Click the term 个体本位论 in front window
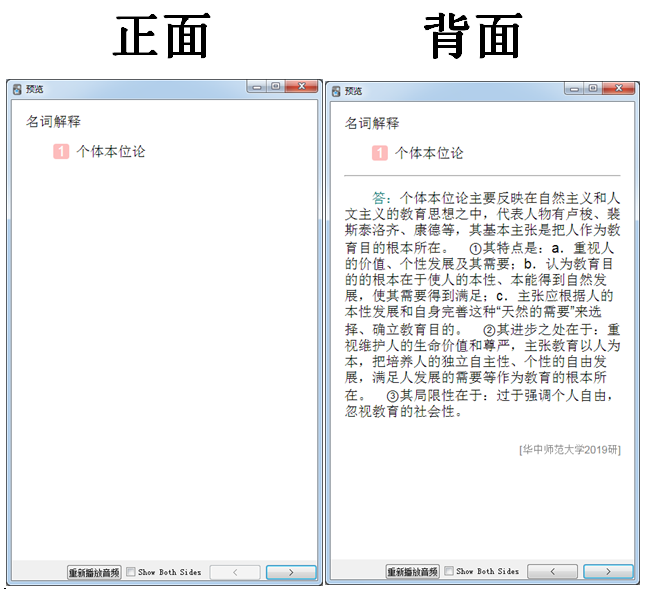Image resolution: width=646 pixels, height=589 pixels. pos(111,152)
